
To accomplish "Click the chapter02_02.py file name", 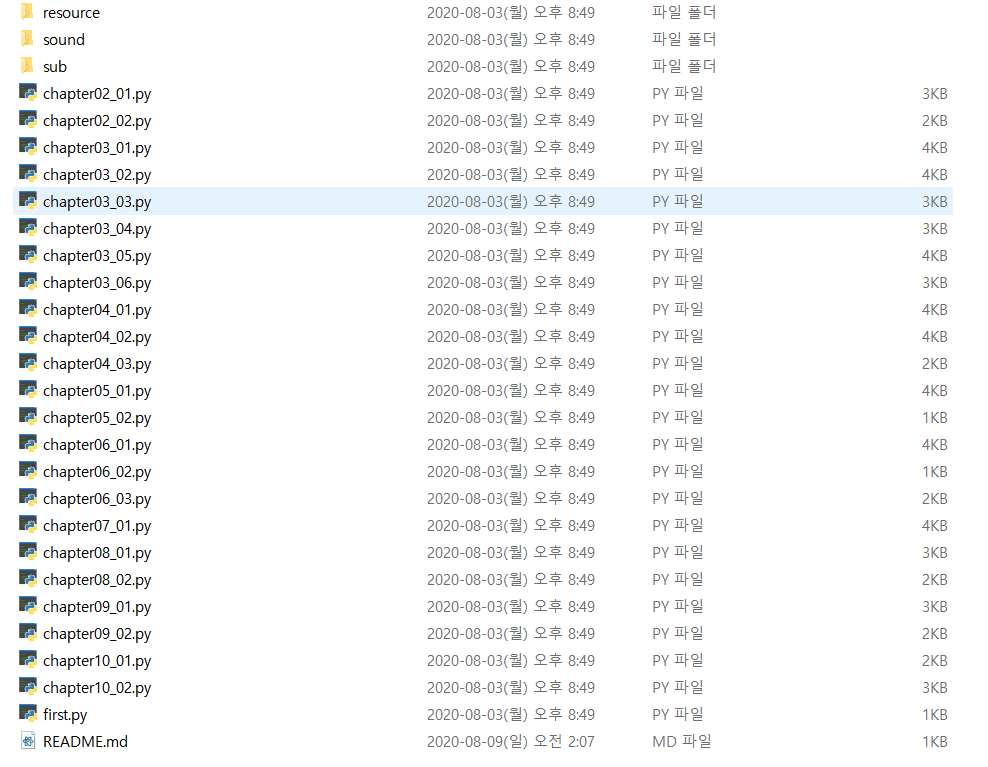I will click(x=97, y=120).
